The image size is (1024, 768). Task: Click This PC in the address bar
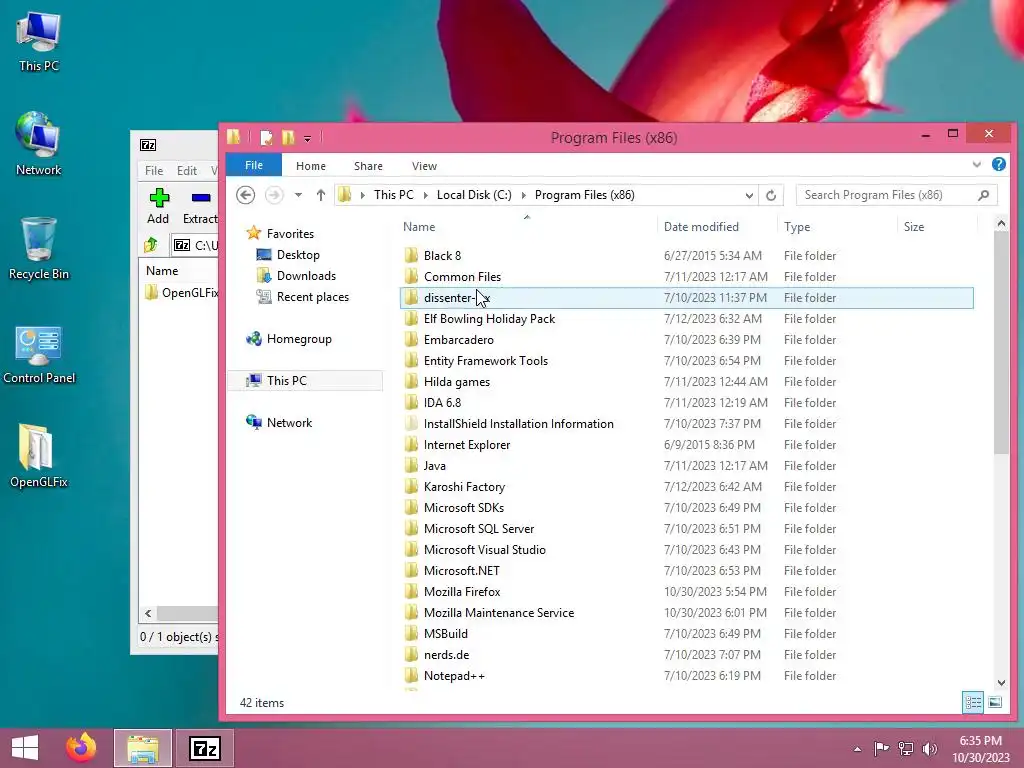tap(394, 195)
